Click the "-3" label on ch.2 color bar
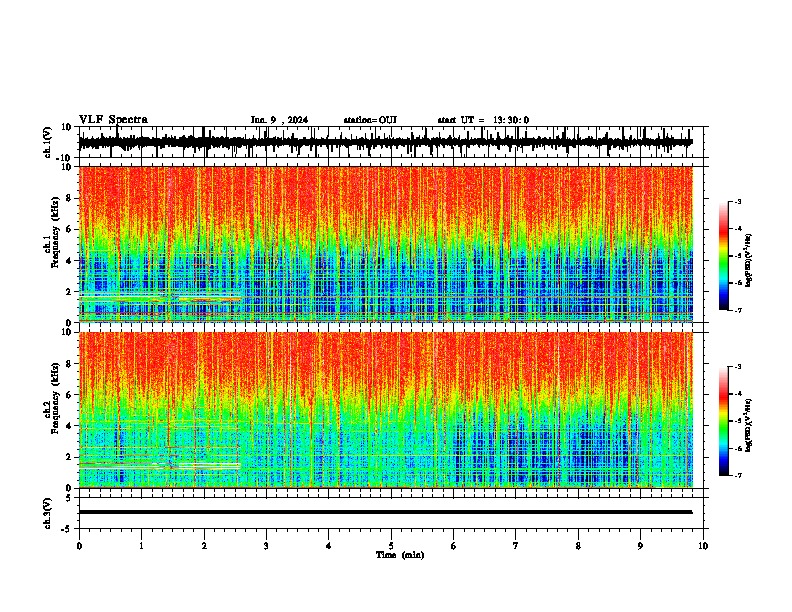This screenshot has height=612, width=792. click(x=737, y=367)
